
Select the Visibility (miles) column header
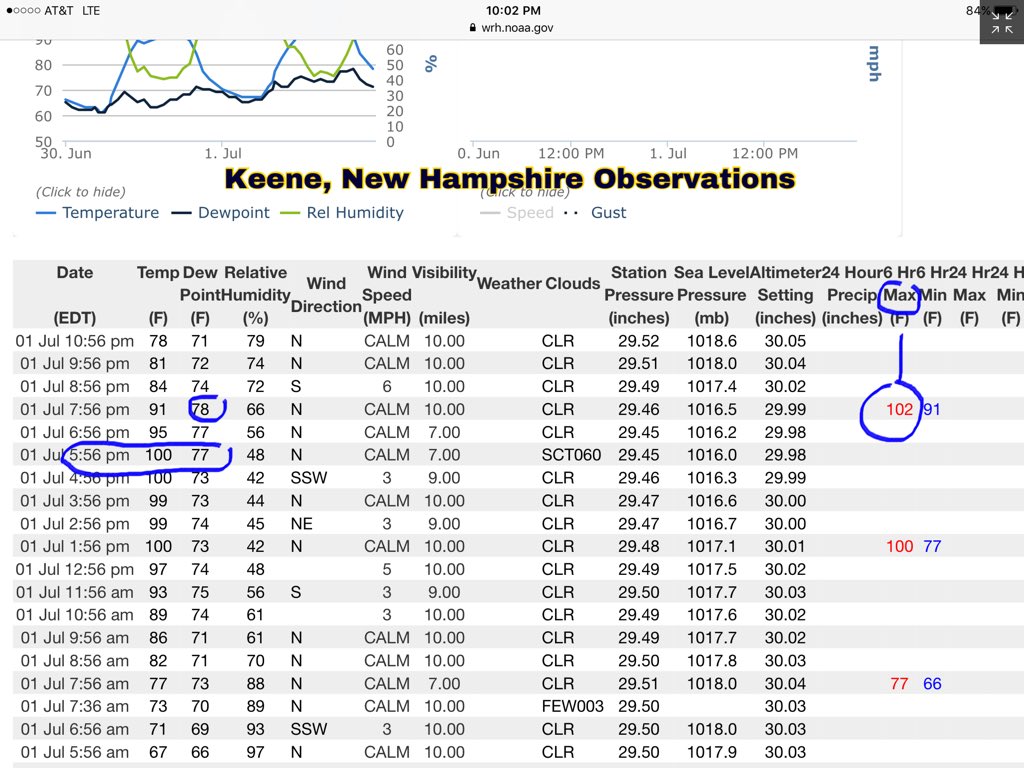(x=444, y=295)
